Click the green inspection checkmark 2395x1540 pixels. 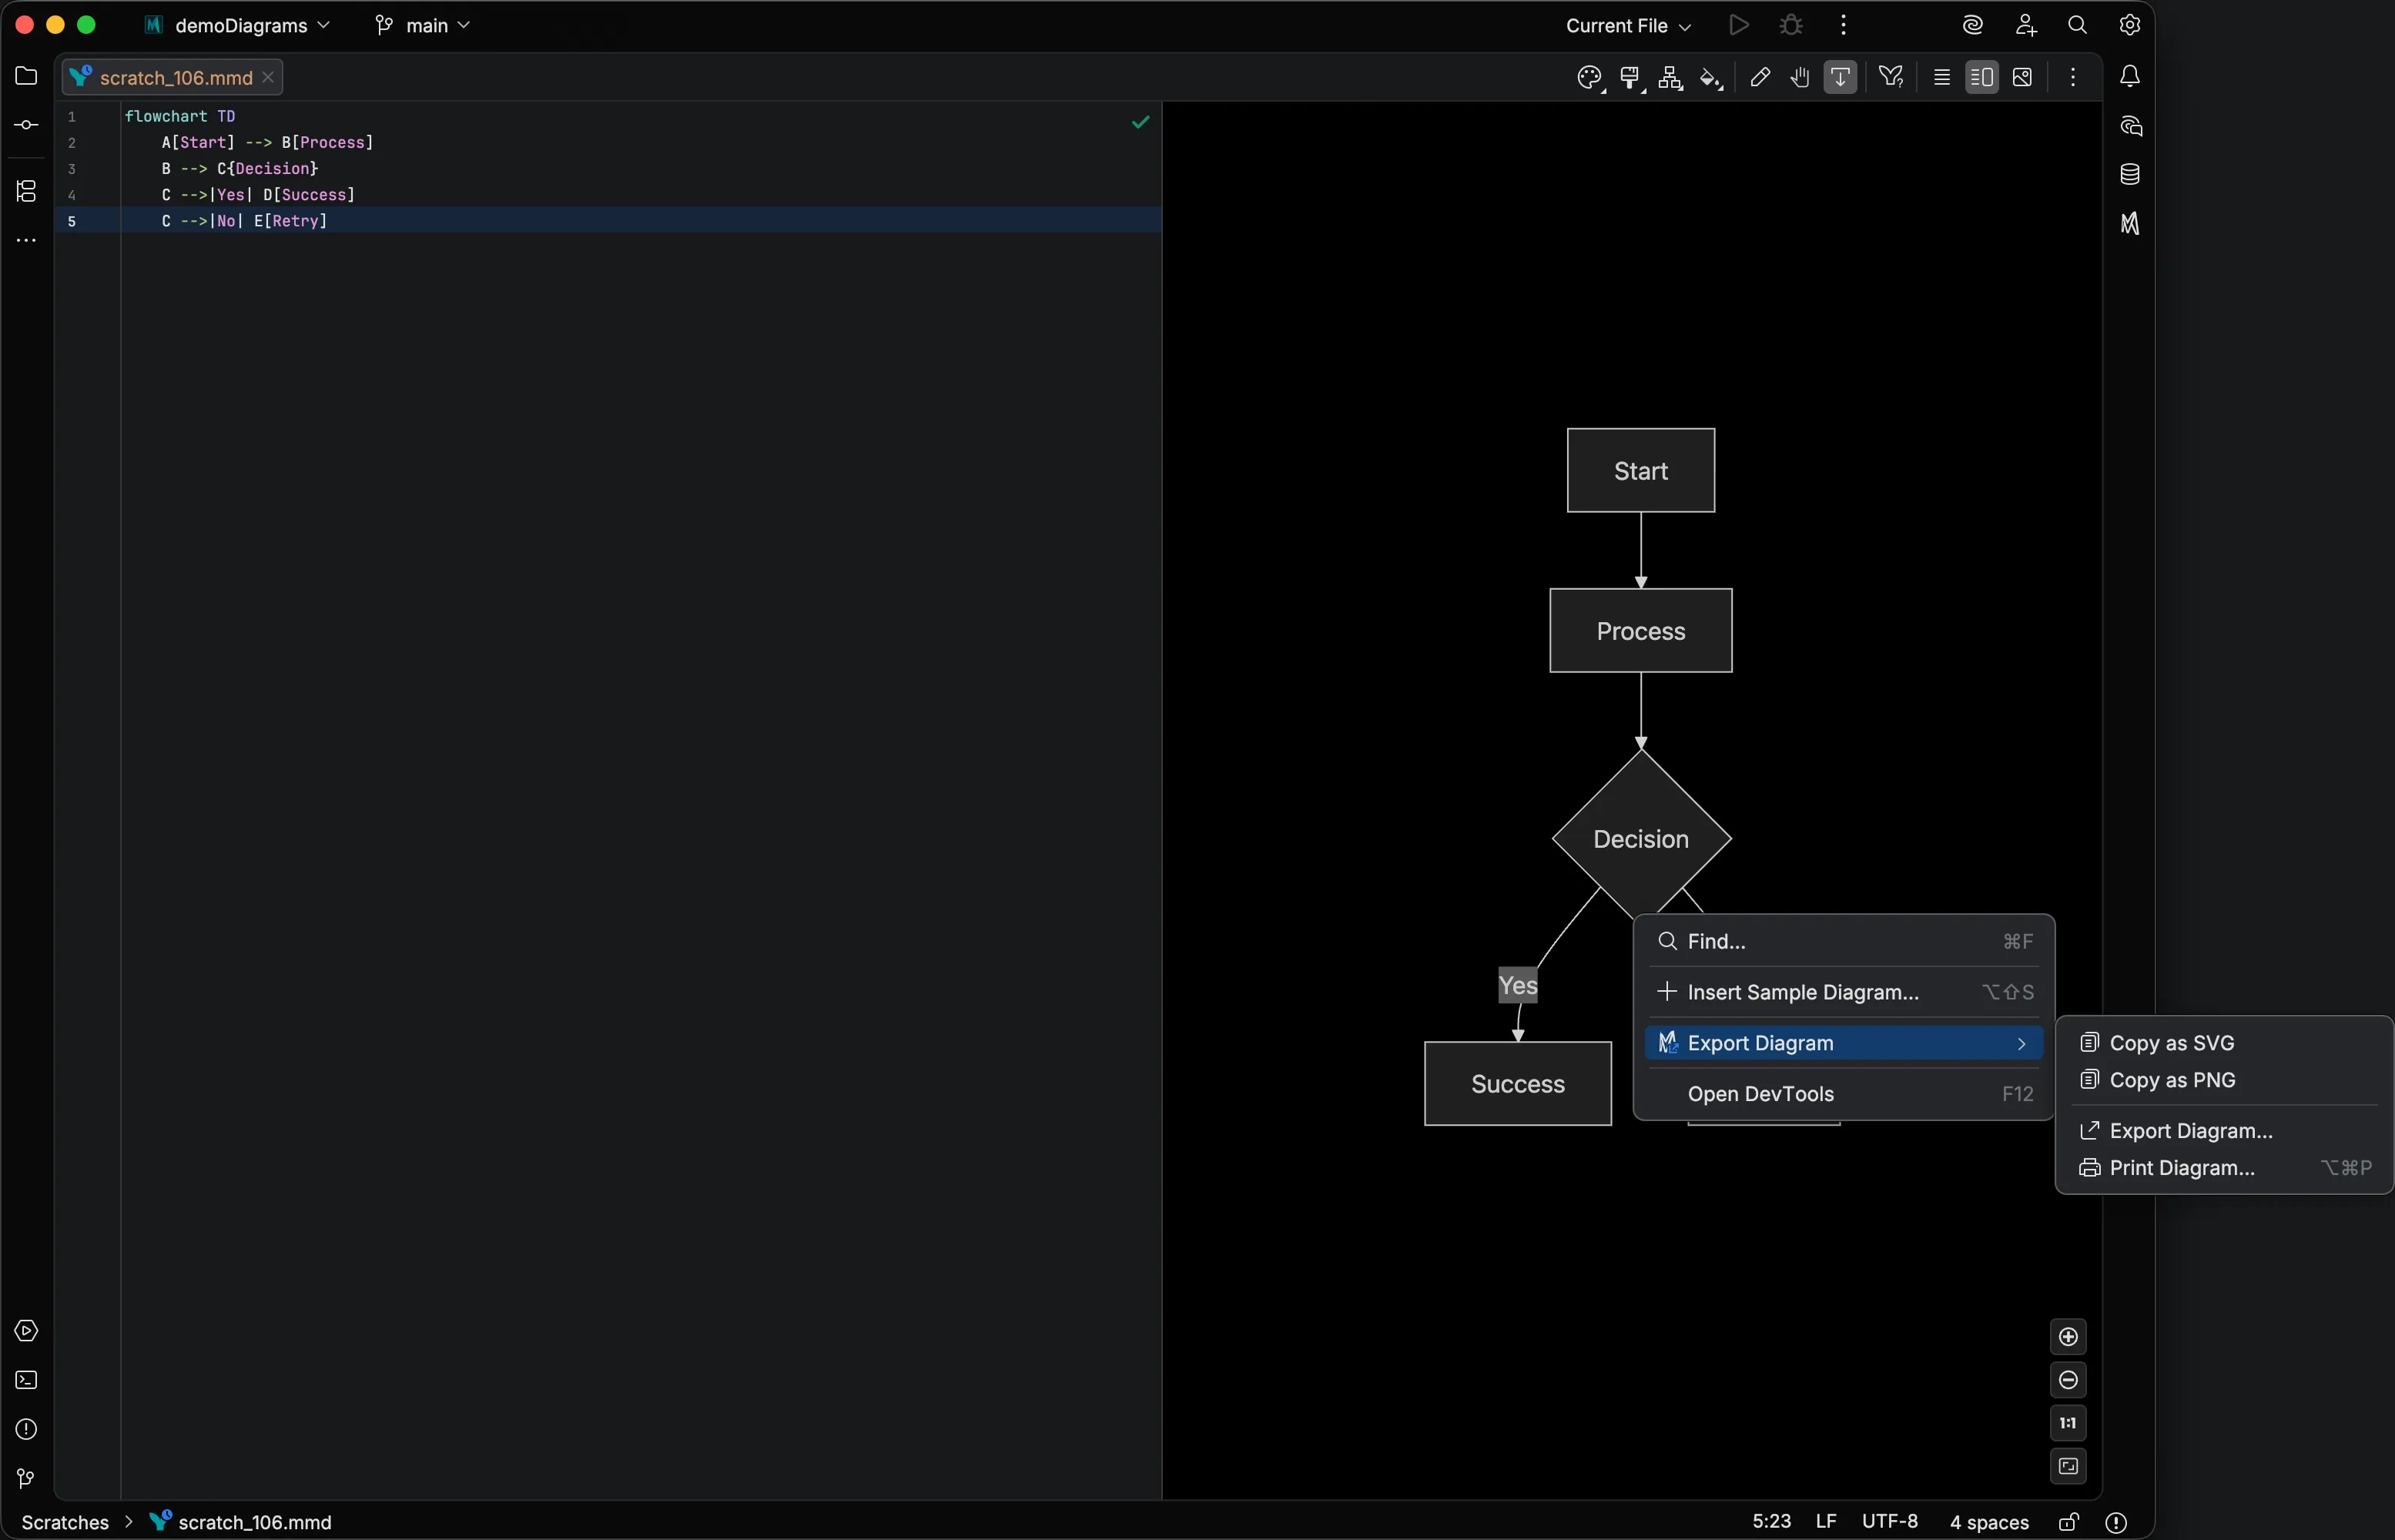click(x=1140, y=122)
